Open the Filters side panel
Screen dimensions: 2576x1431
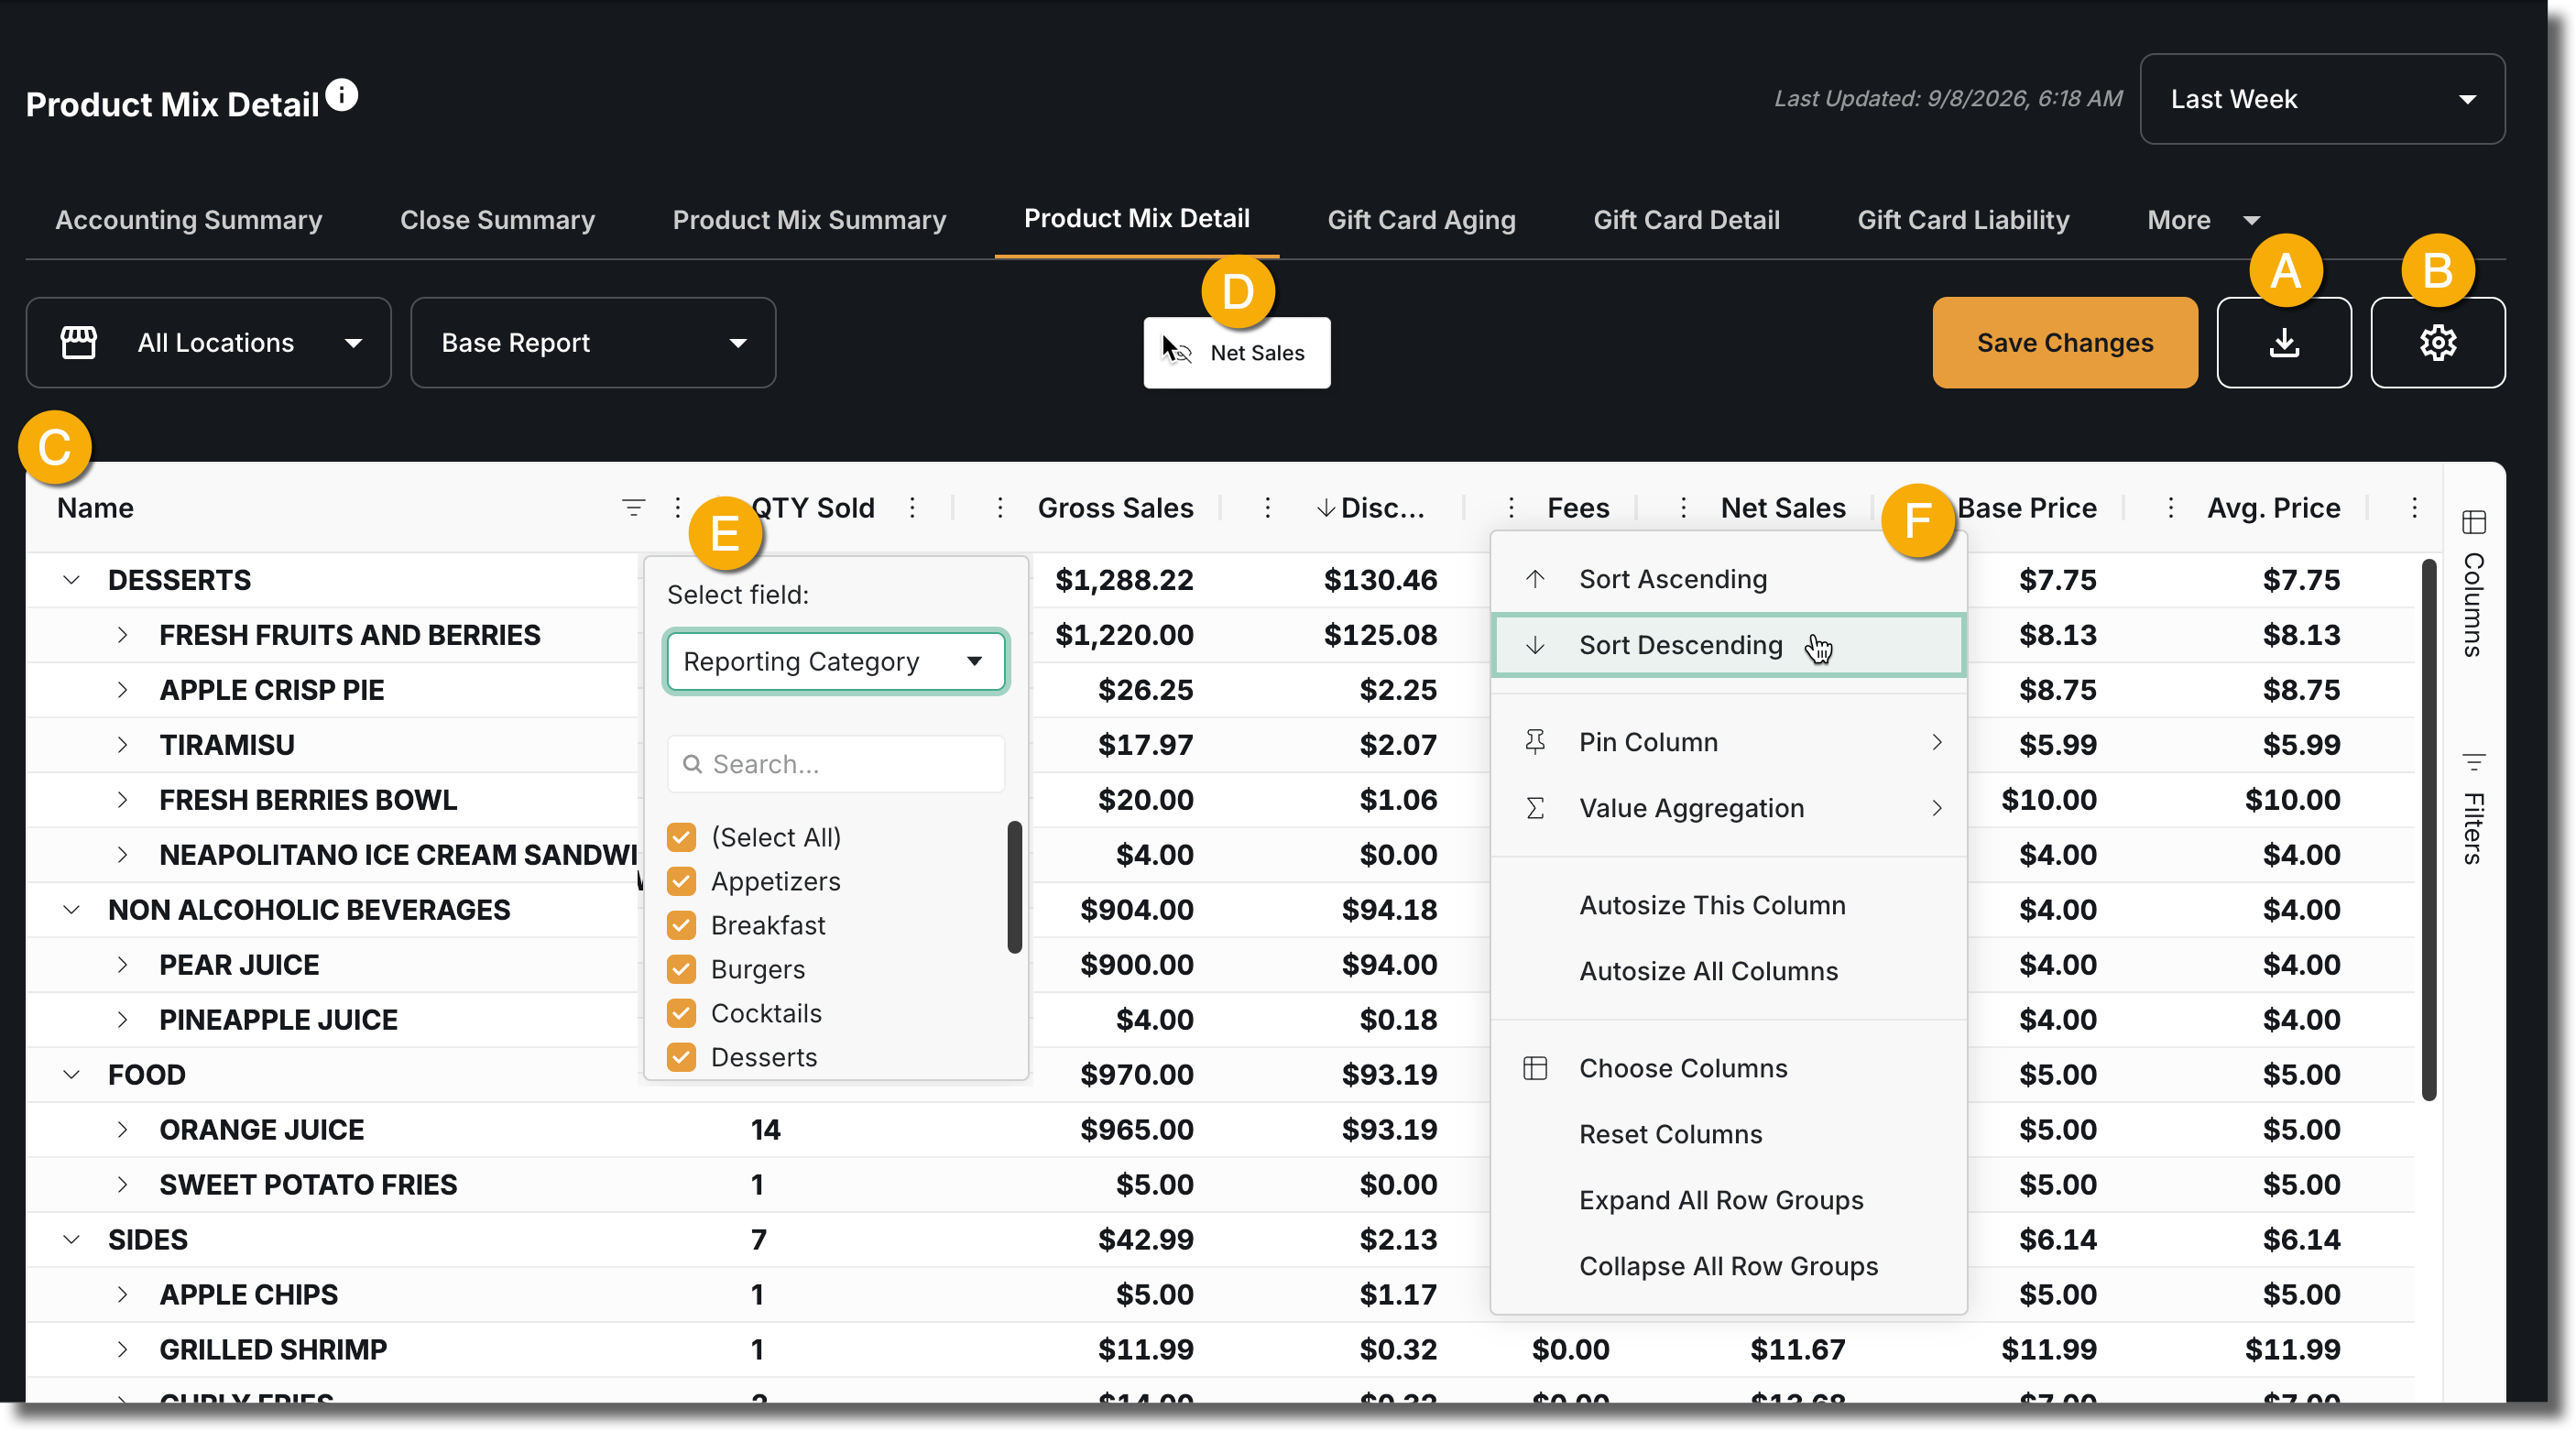pyautogui.click(x=2474, y=808)
